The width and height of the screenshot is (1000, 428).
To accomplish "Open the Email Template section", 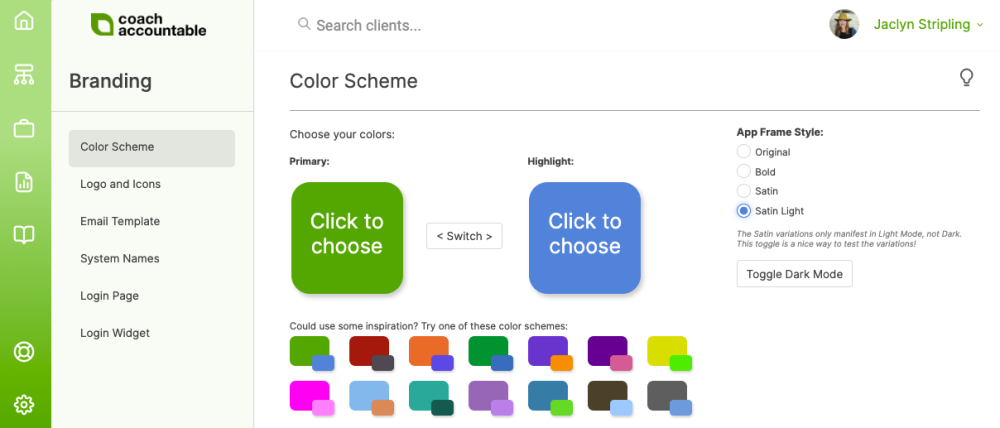I will pos(120,221).
